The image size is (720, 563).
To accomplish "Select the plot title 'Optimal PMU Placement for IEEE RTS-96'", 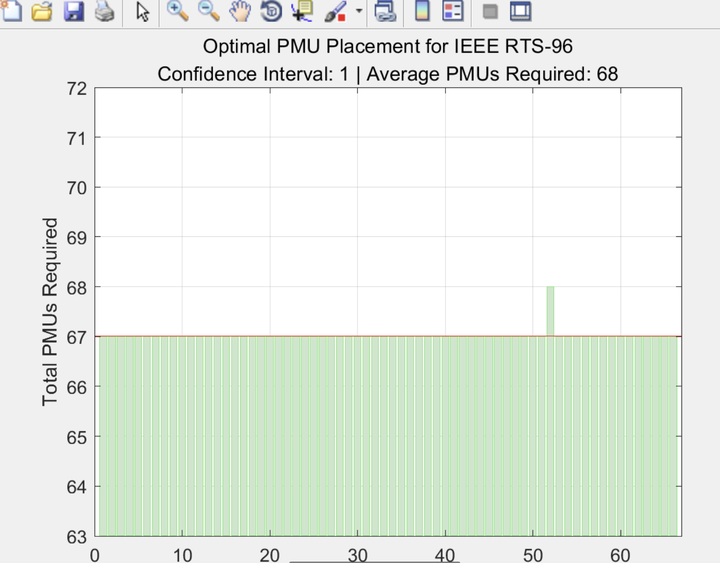I will [x=388, y=46].
